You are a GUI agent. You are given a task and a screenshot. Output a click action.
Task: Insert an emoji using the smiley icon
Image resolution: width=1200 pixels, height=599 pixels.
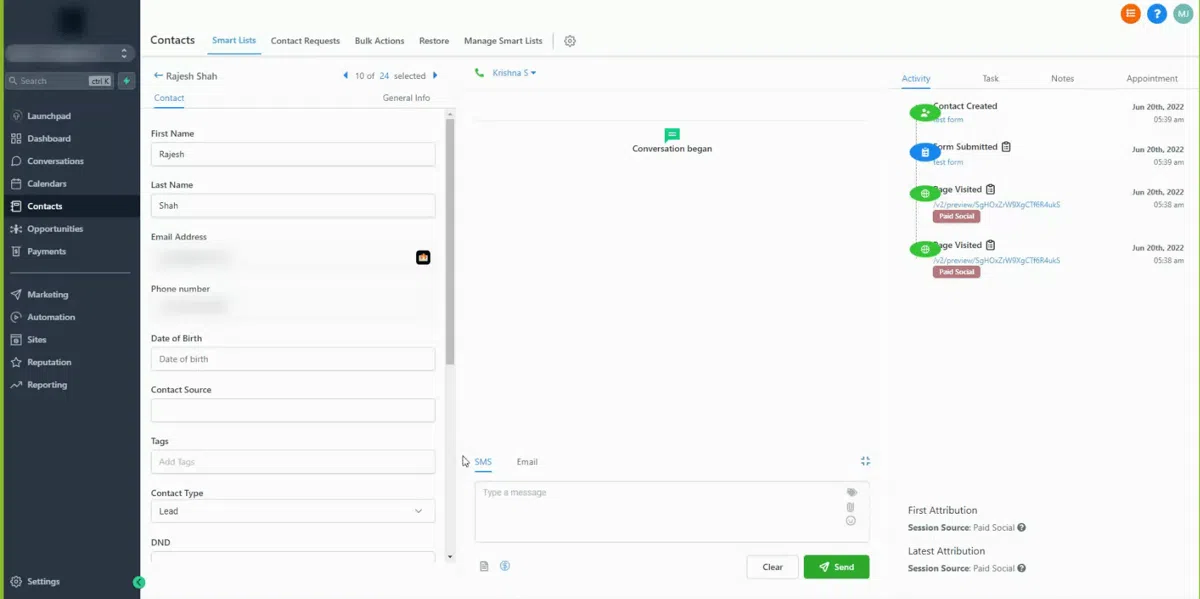point(851,521)
